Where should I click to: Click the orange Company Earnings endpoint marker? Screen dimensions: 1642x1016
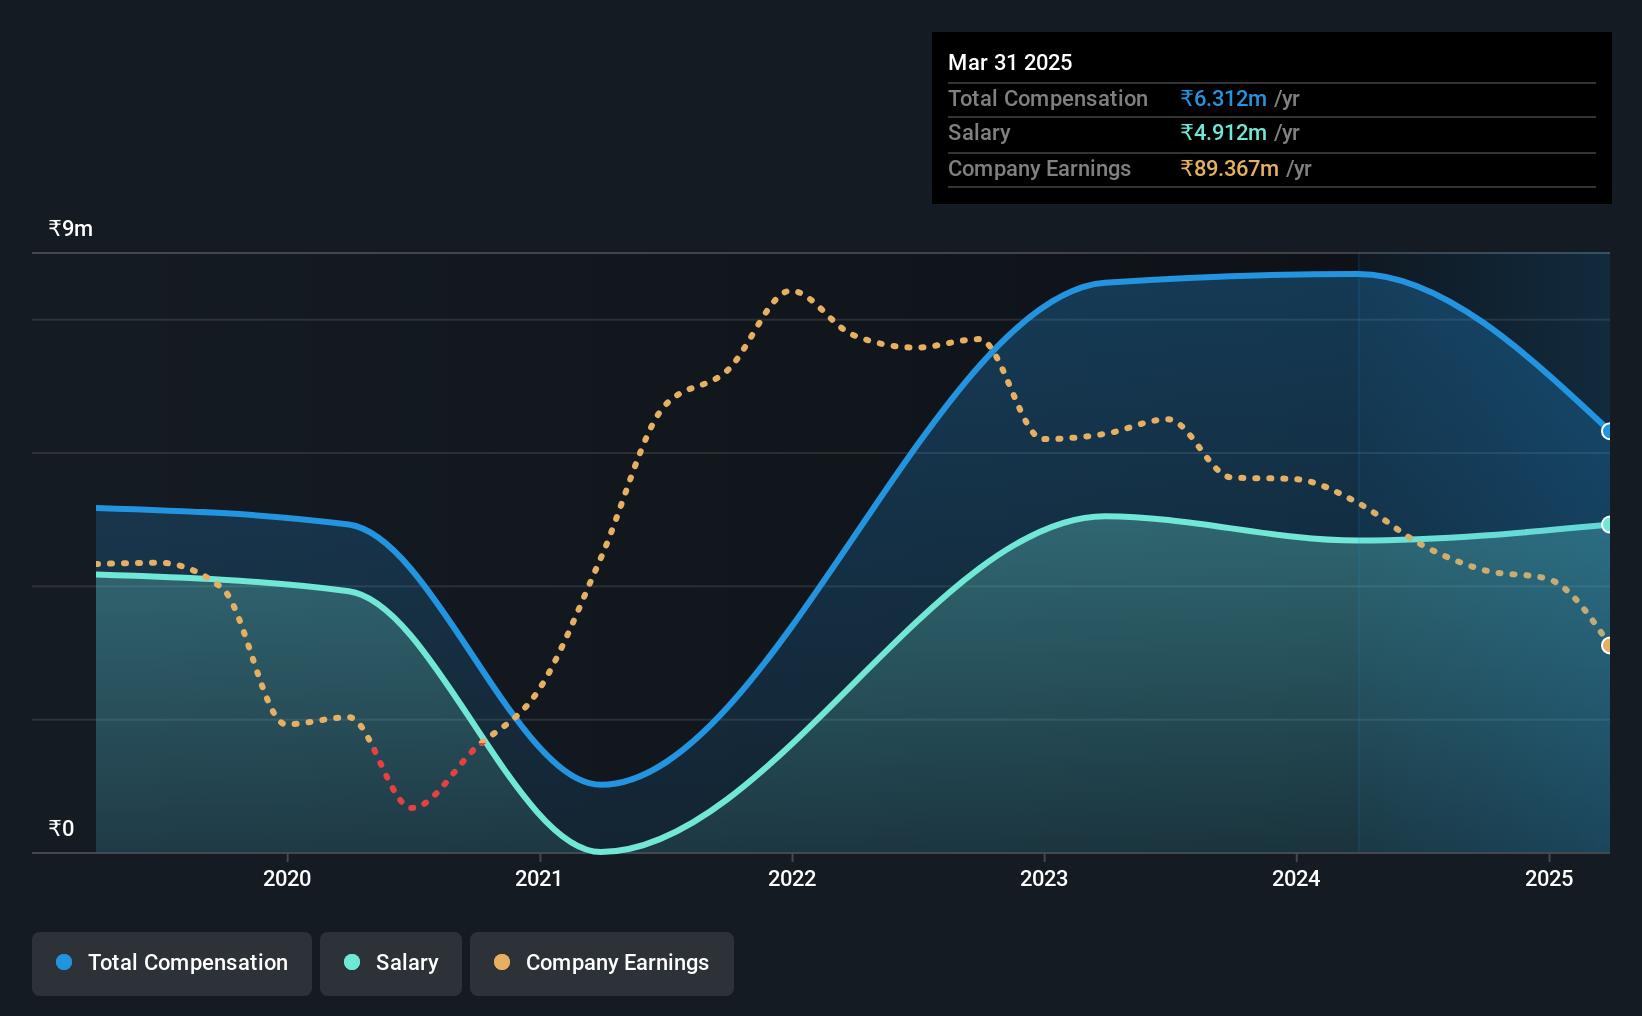[1608, 646]
